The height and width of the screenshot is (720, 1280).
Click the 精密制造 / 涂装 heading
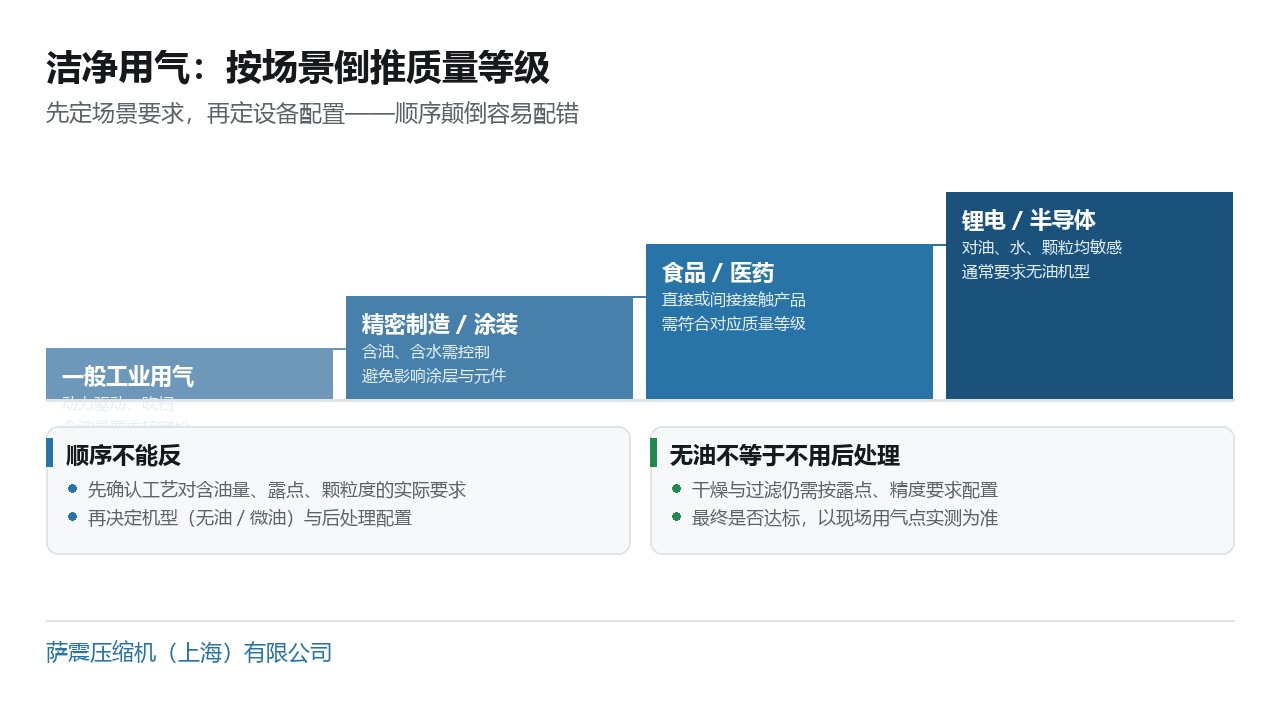pos(439,325)
